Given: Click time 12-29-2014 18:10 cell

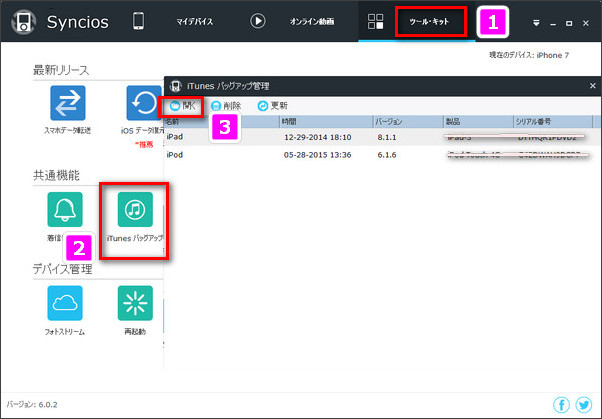Looking at the screenshot, I should pyautogui.click(x=318, y=137).
